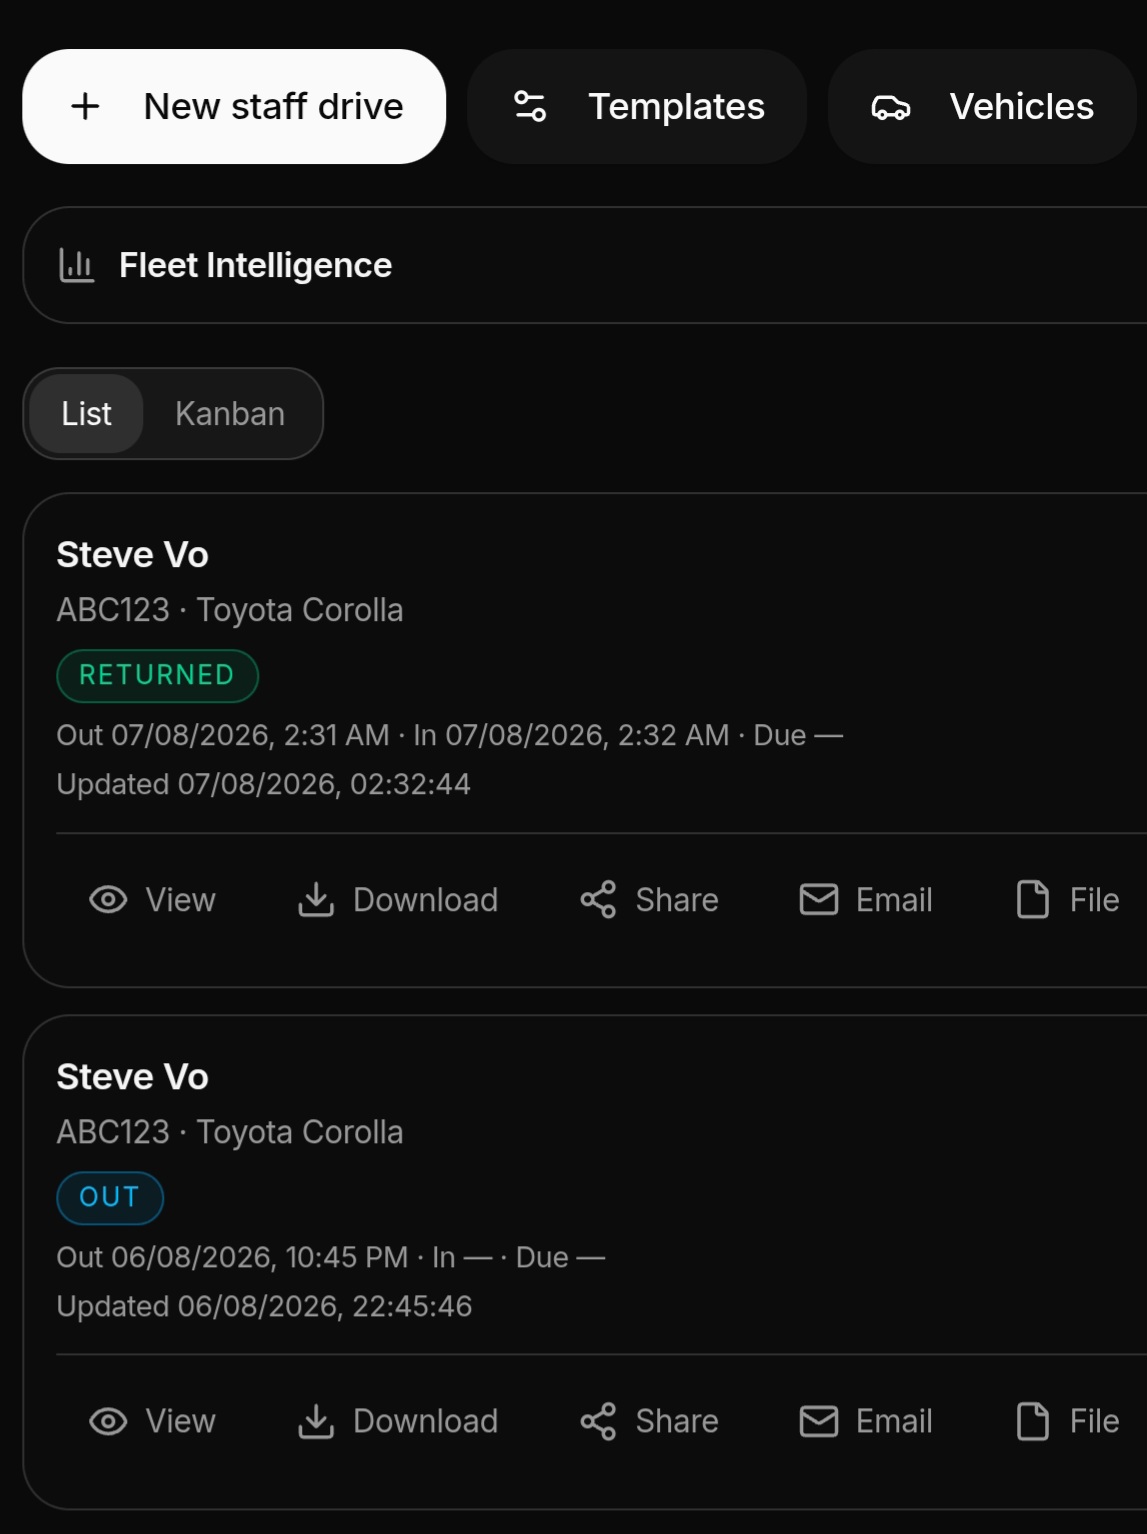The width and height of the screenshot is (1147, 1534).
Task: Expand the Fleet Intelligence panel
Action: [585, 265]
